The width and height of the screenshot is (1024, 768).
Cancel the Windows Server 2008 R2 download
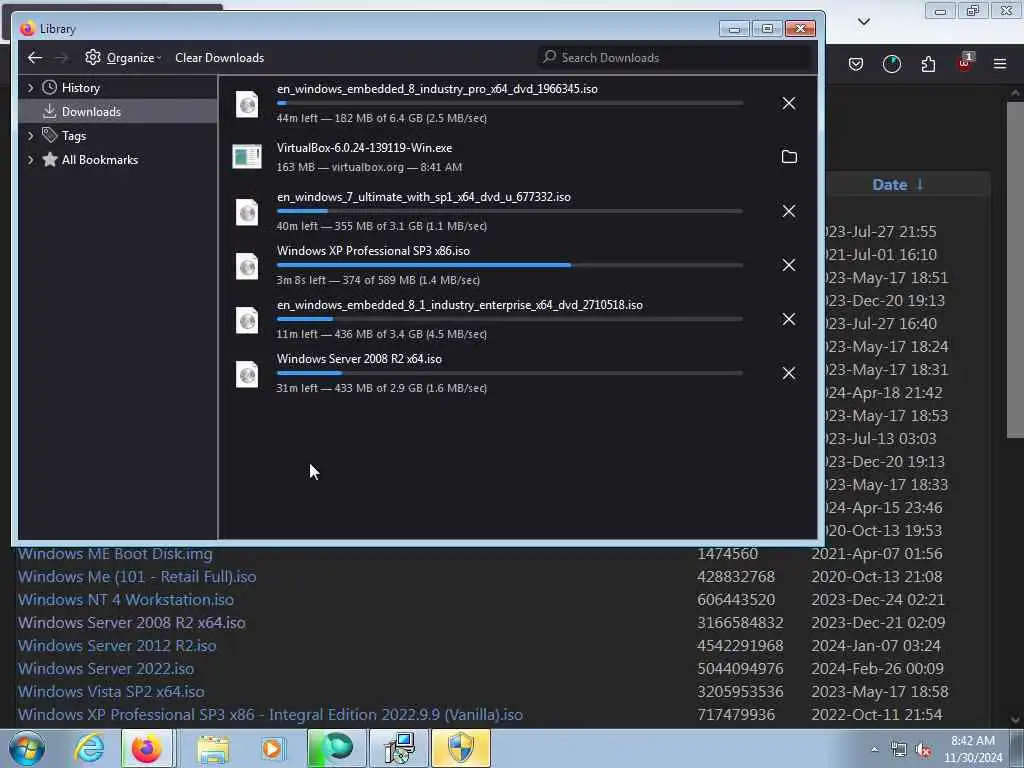[789, 373]
